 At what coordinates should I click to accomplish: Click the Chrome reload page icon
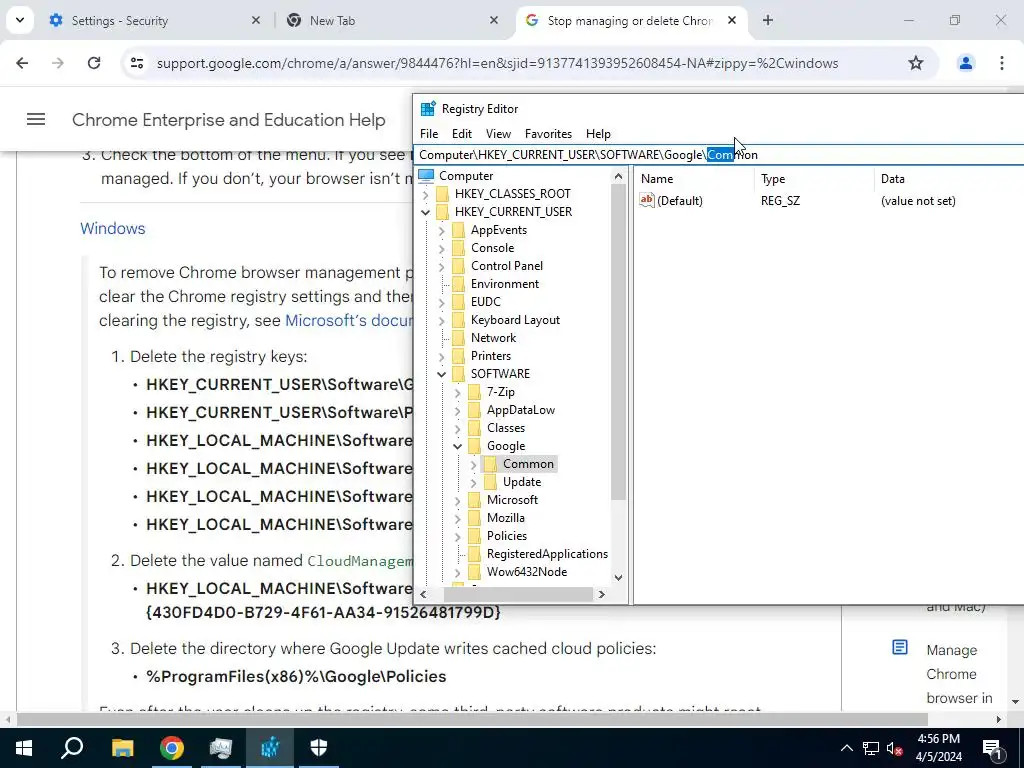(x=94, y=63)
